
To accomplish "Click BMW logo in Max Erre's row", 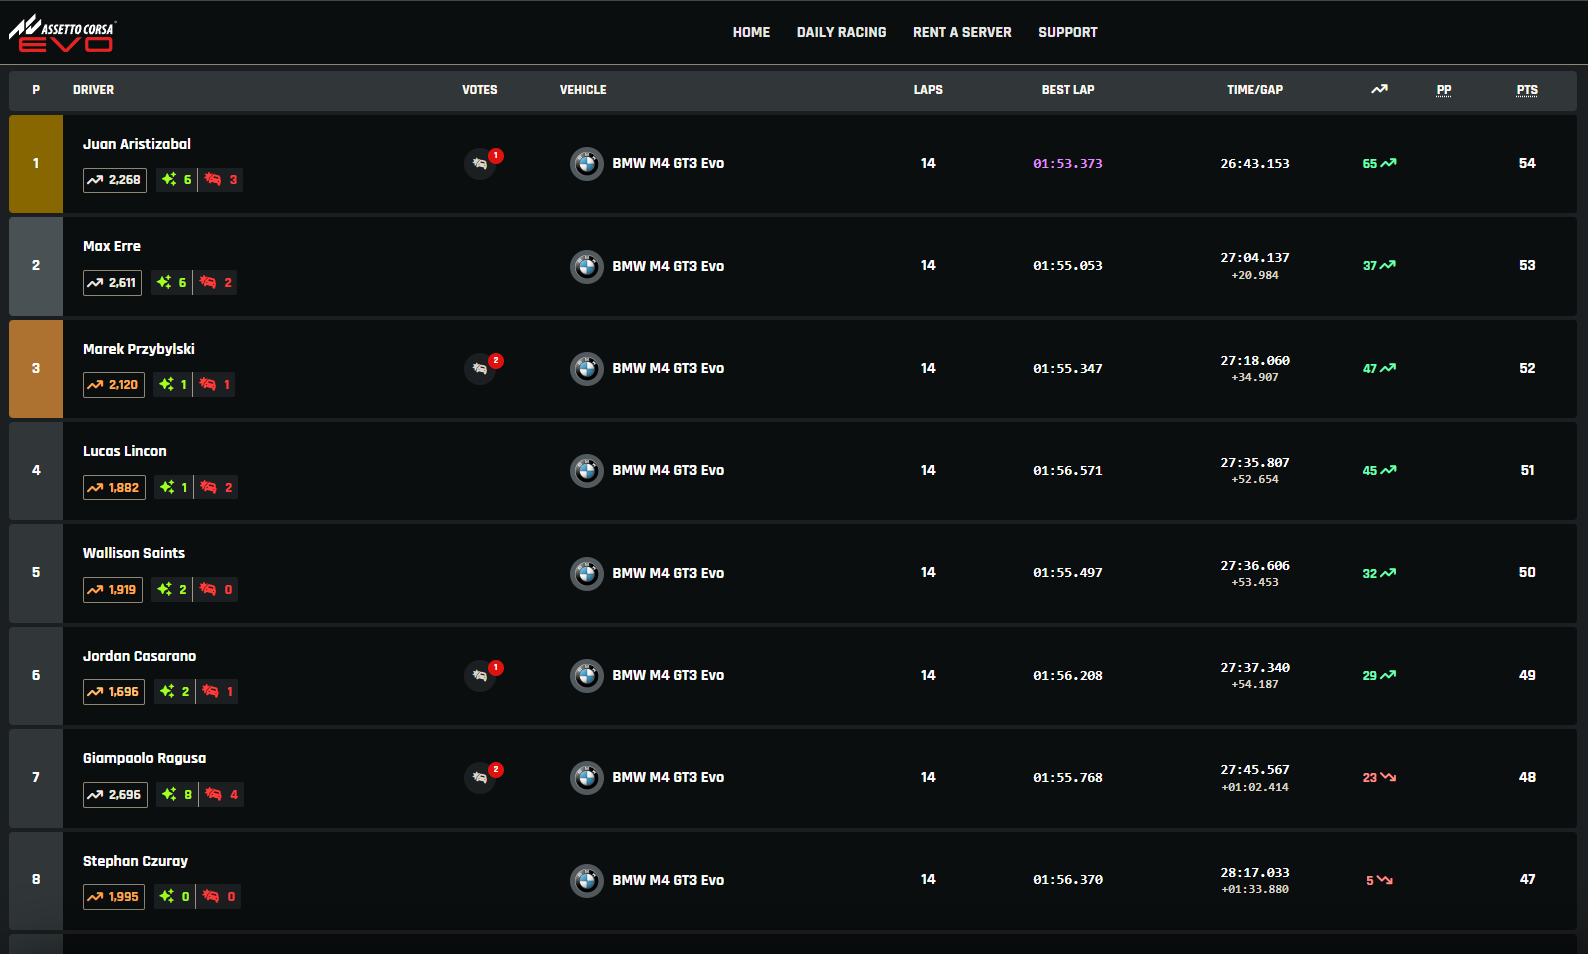I will click(587, 266).
